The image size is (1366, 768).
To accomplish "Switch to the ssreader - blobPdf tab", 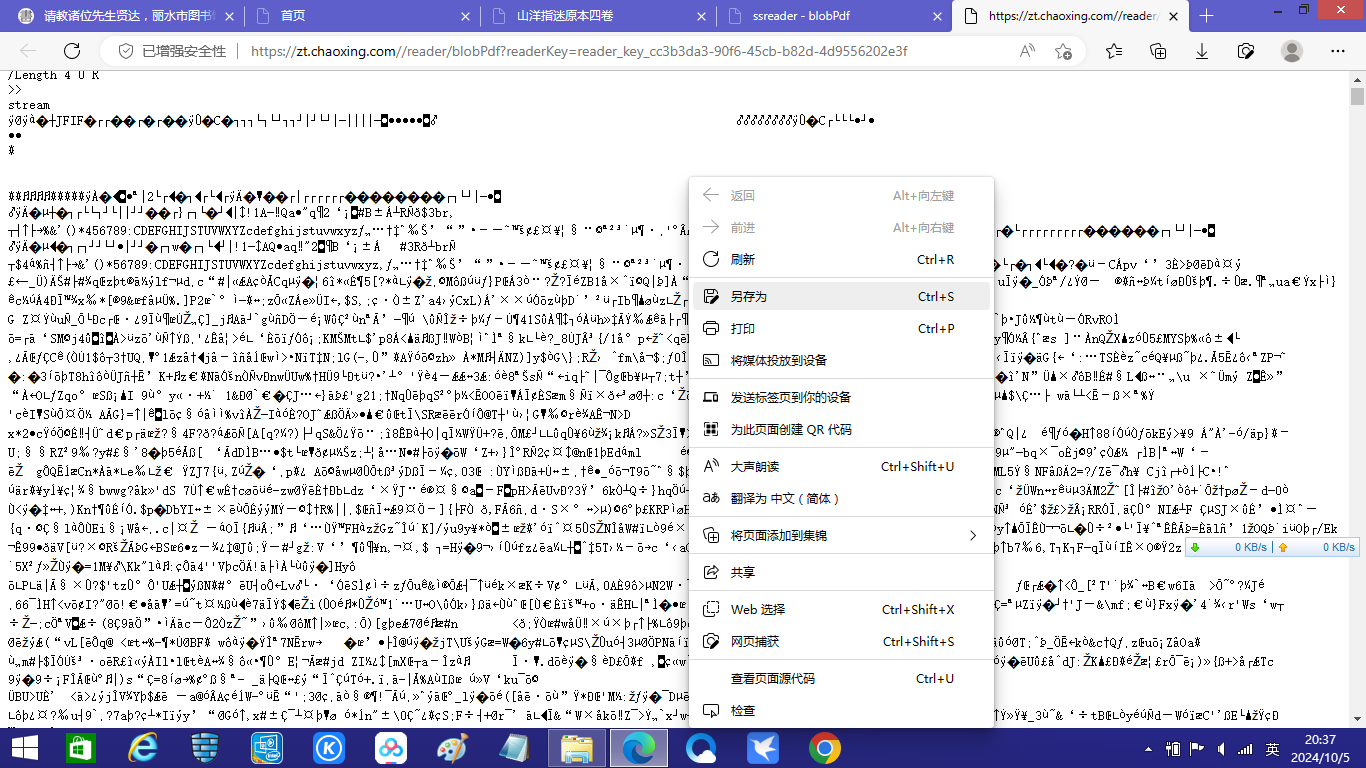I will 834,16.
